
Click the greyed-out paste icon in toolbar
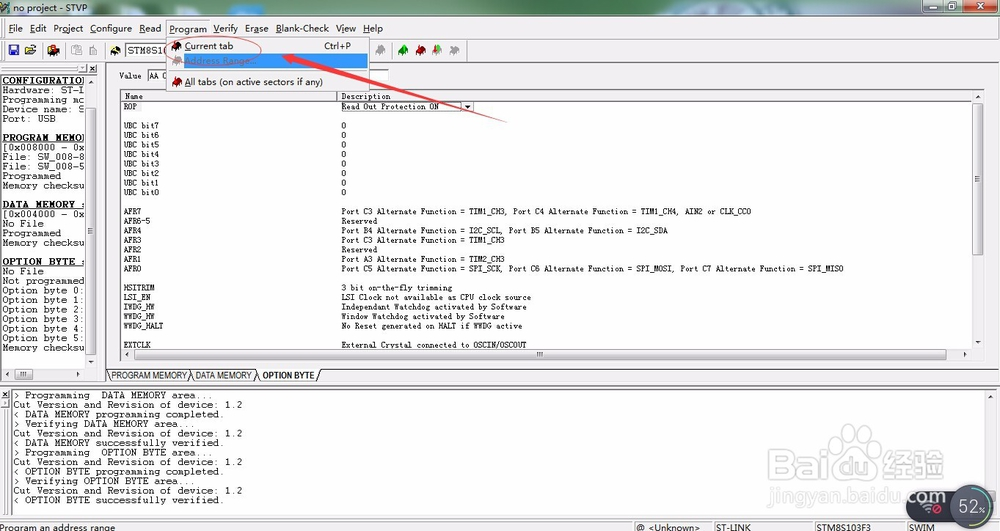pos(93,50)
